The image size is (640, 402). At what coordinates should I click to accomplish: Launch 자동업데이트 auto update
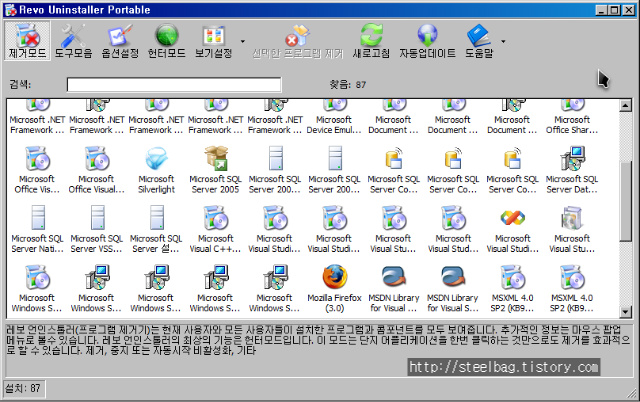coord(427,41)
